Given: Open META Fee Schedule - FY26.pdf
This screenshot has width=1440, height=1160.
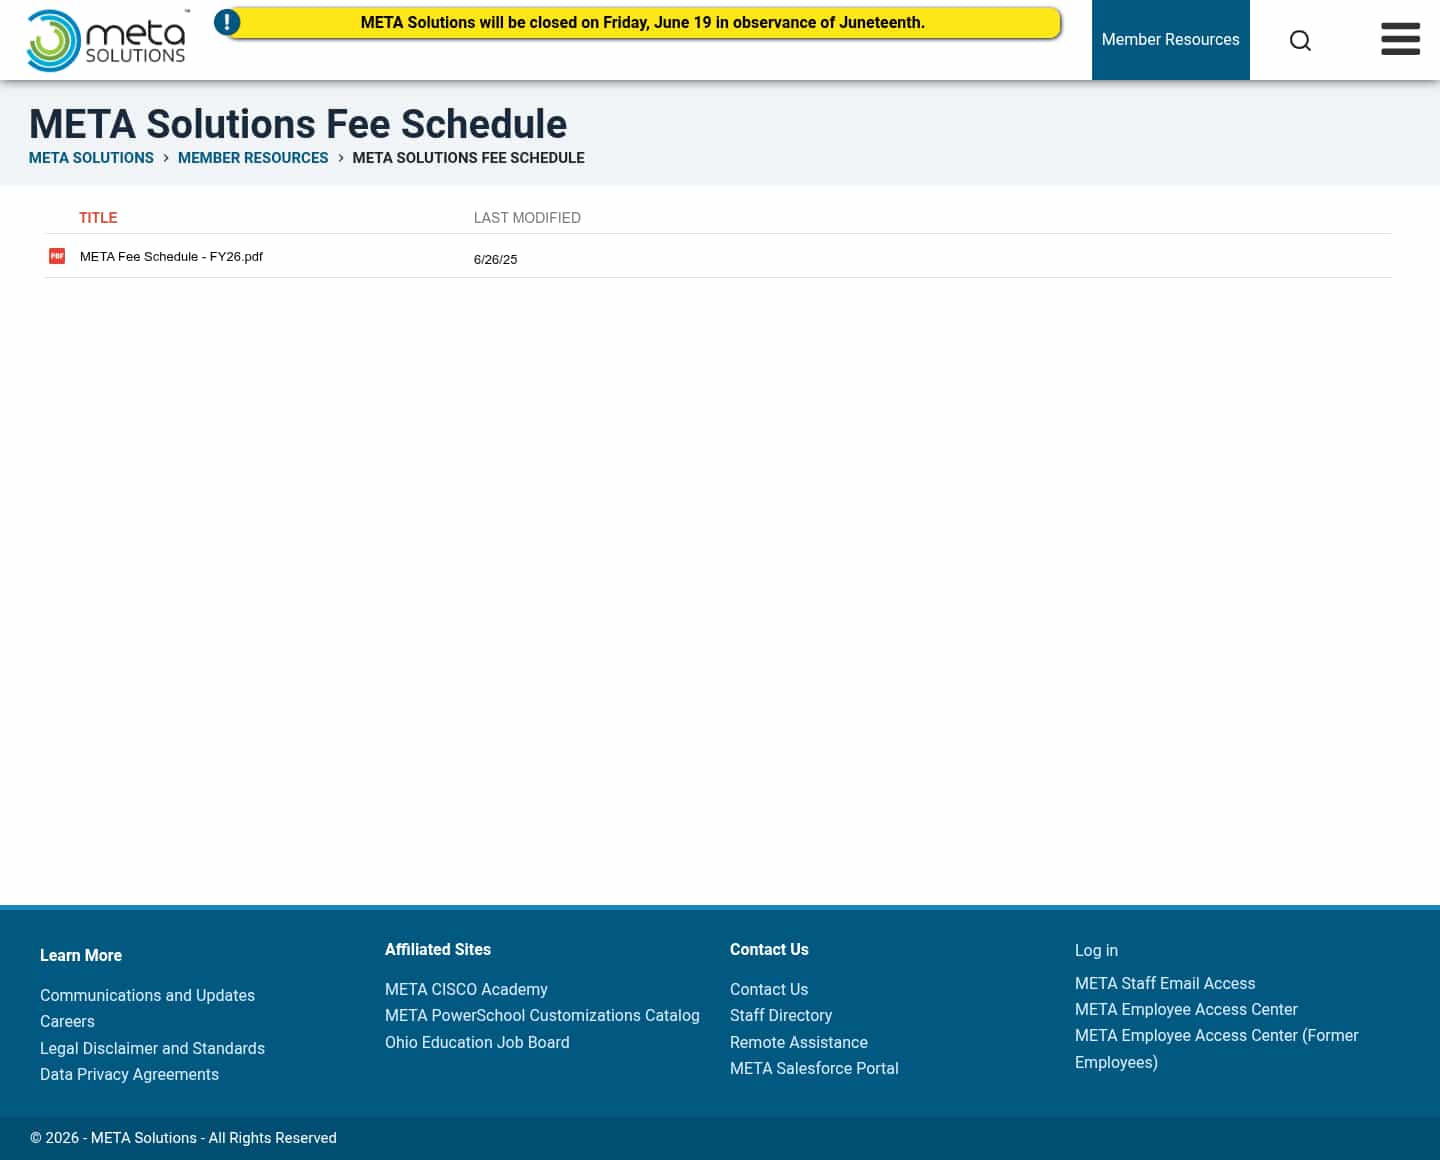Looking at the screenshot, I should point(171,257).
